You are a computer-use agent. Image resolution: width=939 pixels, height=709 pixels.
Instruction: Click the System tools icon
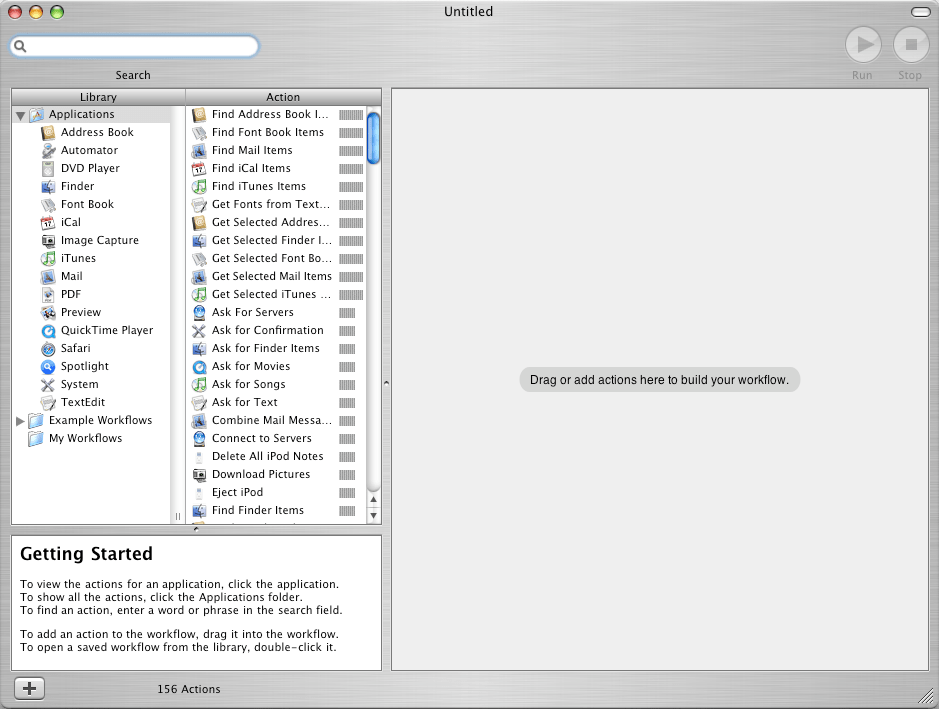pos(48,384)
